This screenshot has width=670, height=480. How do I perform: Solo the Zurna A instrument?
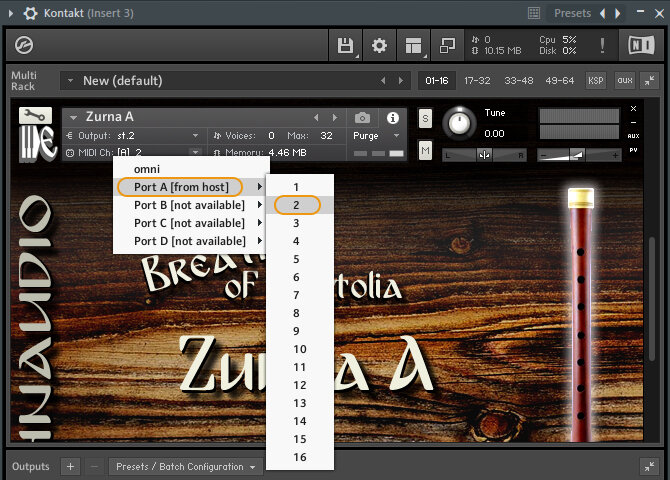(425, 118)
